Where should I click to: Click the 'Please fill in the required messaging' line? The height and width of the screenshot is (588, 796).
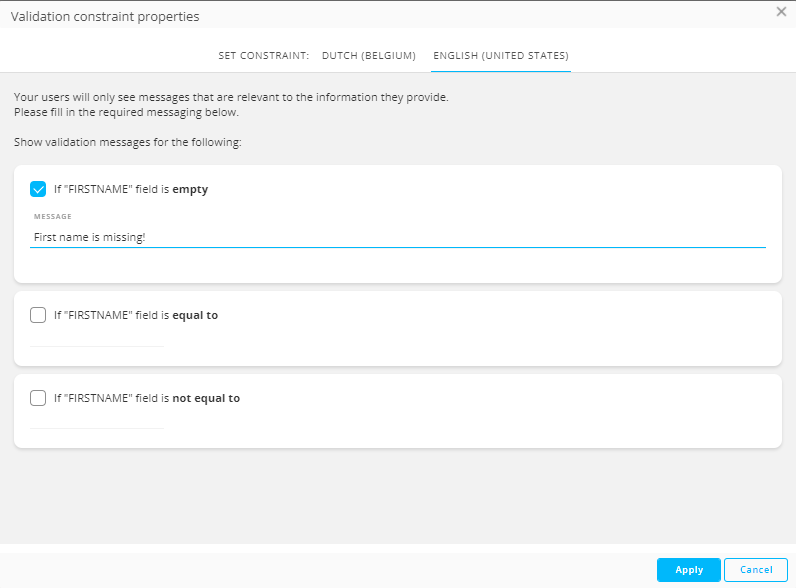click(x=126, y=112)
